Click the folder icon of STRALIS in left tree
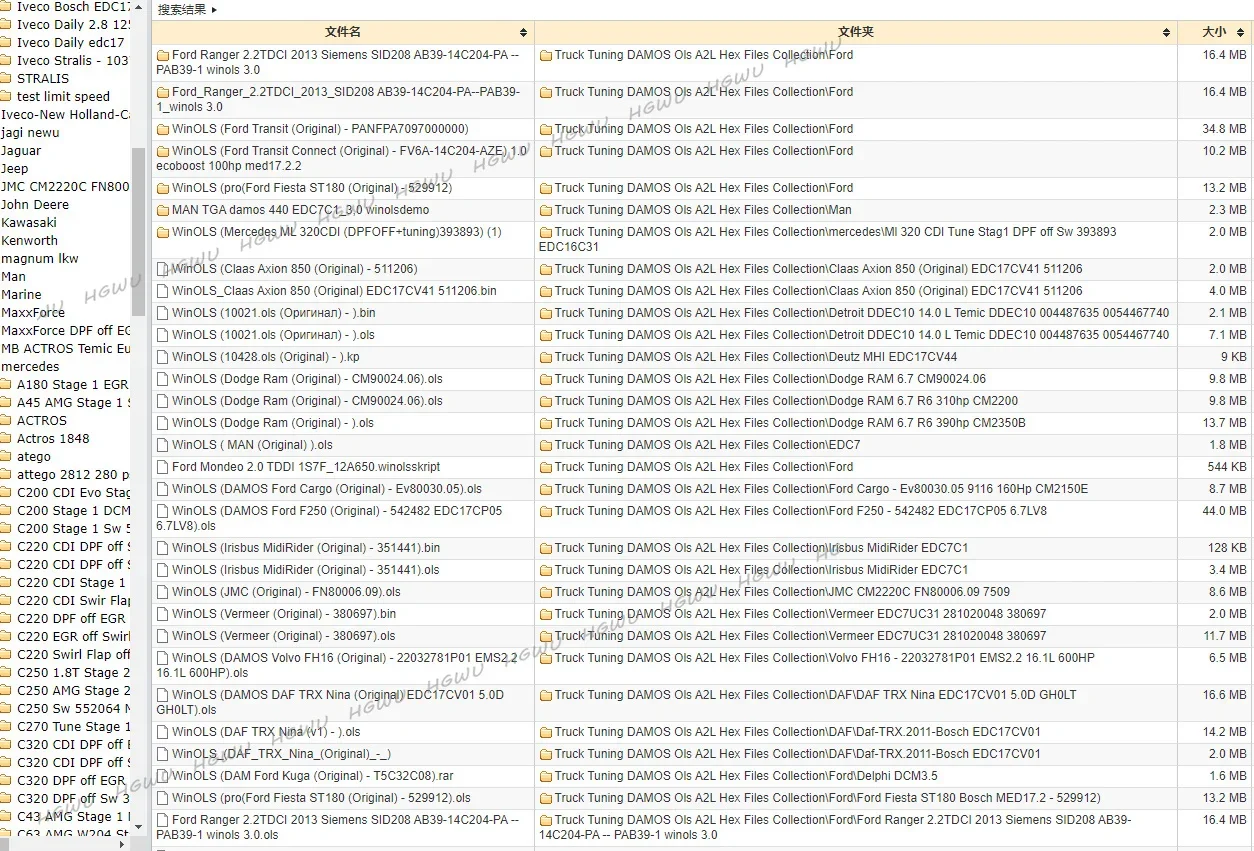 pos(6,78)
